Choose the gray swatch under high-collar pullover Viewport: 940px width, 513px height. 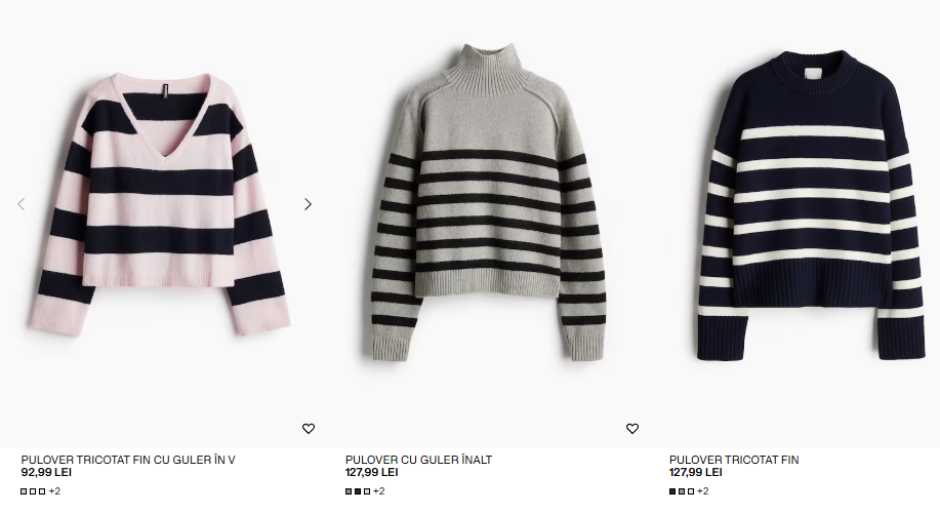tap(348, 491)
